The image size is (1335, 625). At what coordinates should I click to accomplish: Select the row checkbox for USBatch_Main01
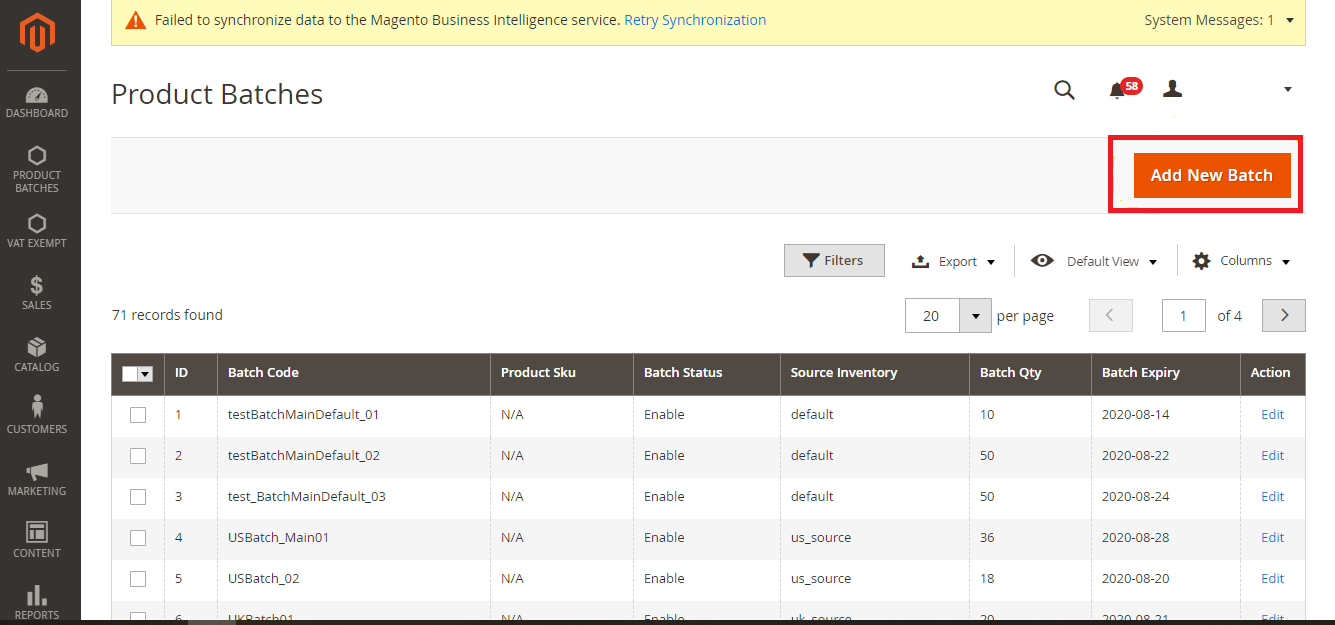[137, 537]
